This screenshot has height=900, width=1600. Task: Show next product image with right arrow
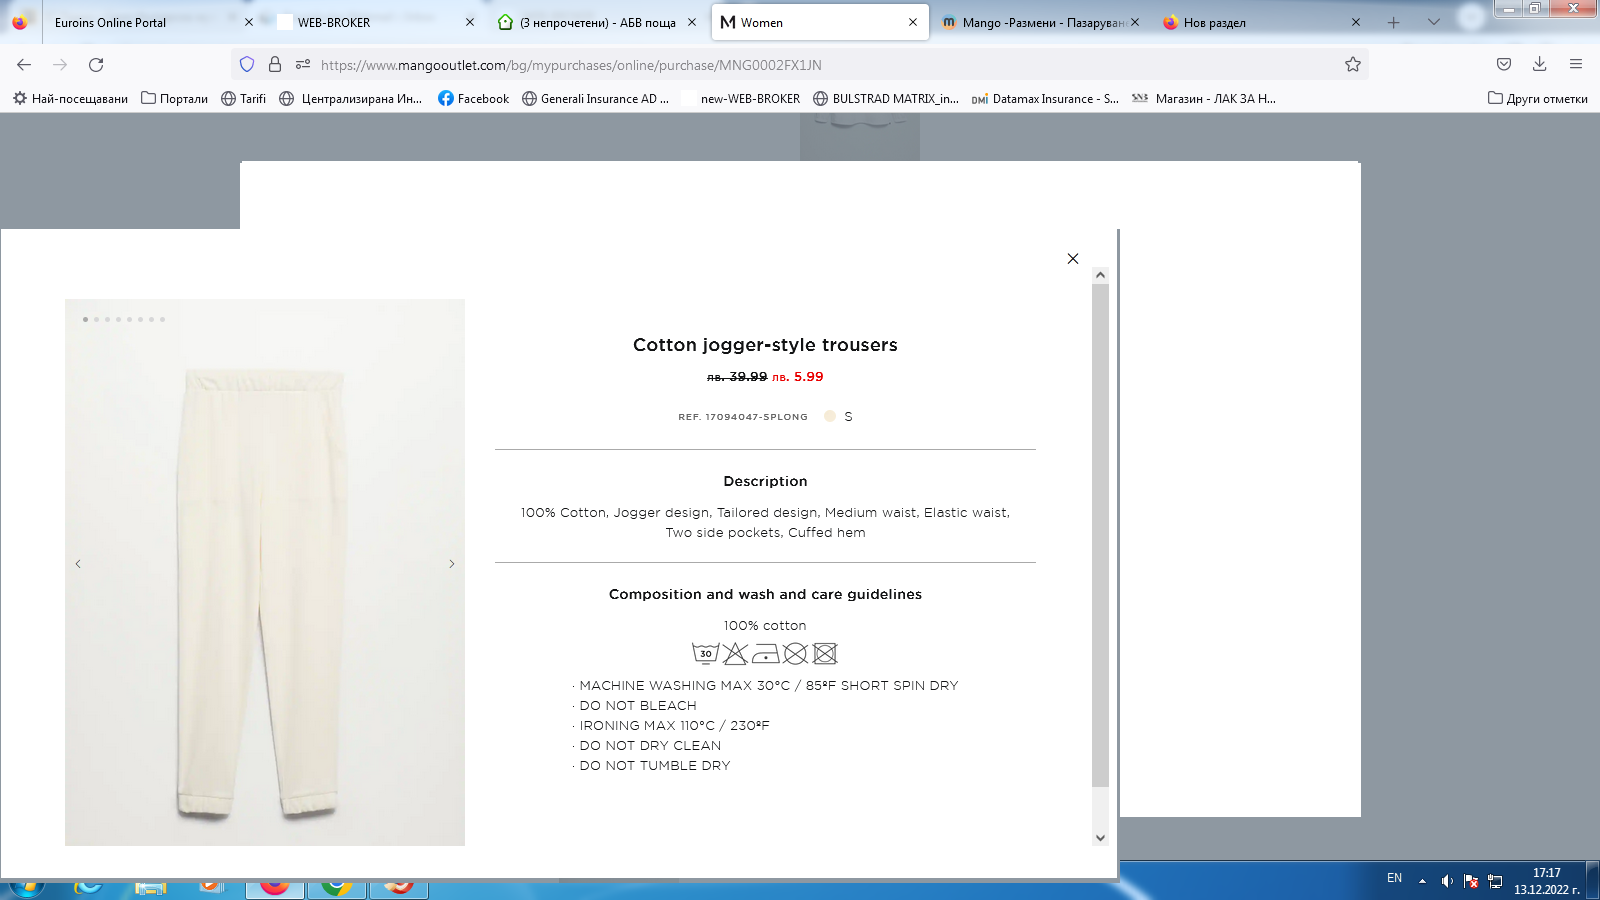pyautogui.click(x=452, y=564)
